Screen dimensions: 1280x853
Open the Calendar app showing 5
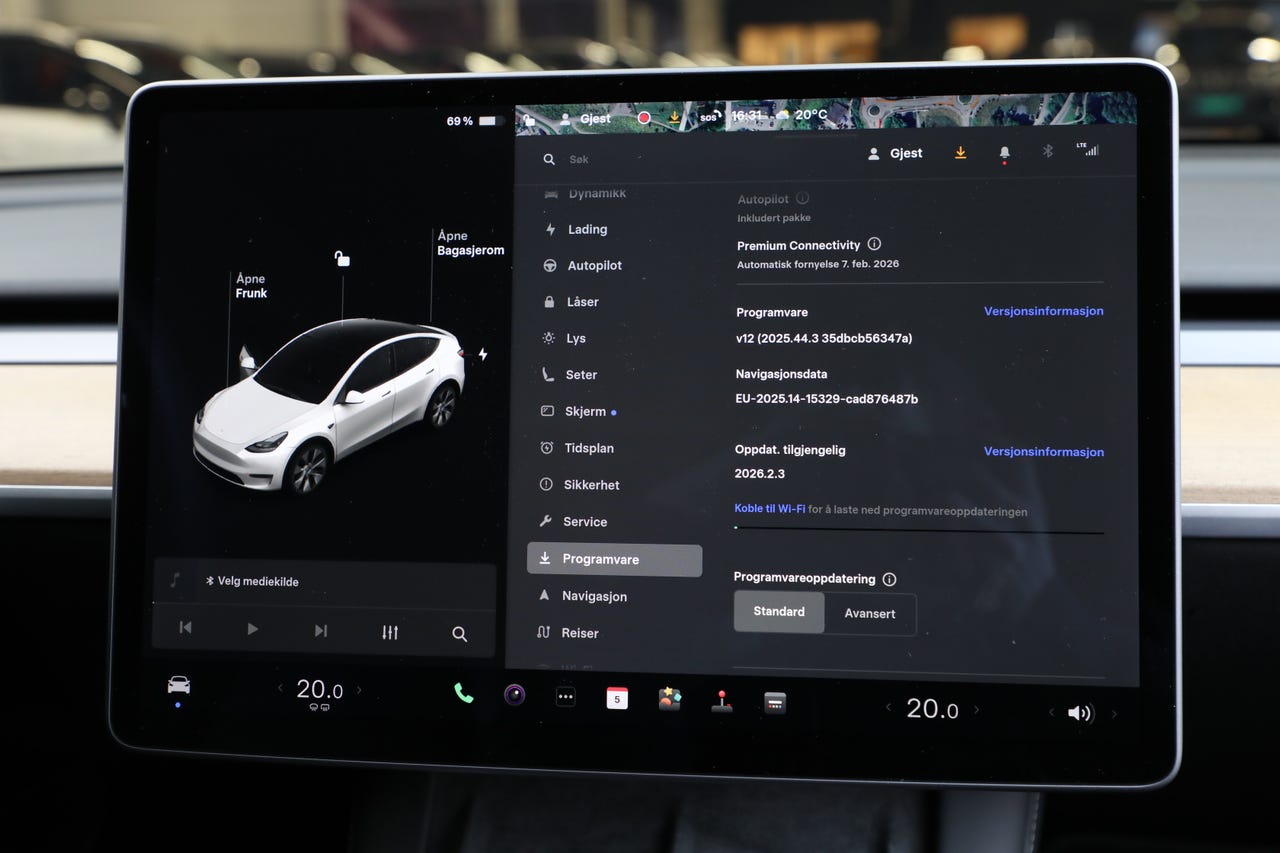click(x=617, y=698)
